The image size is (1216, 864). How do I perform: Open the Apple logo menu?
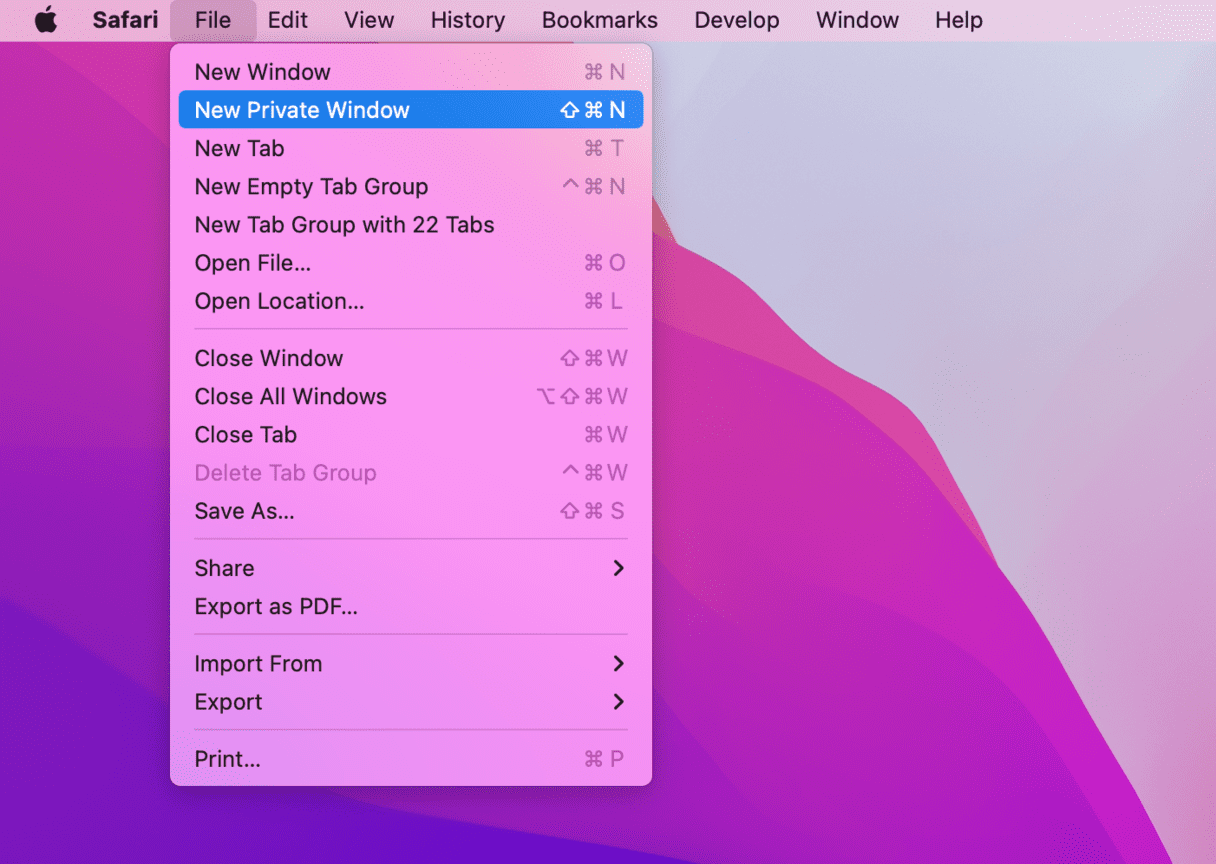click(46, 20)
